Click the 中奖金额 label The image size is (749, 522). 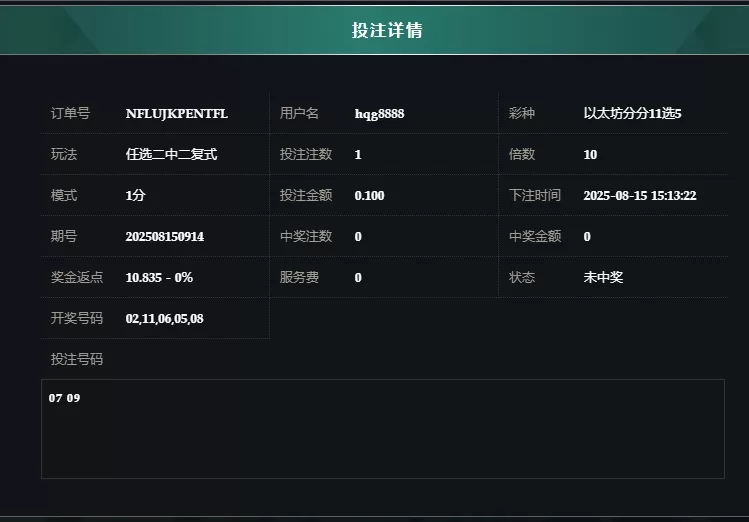(535, 236)
